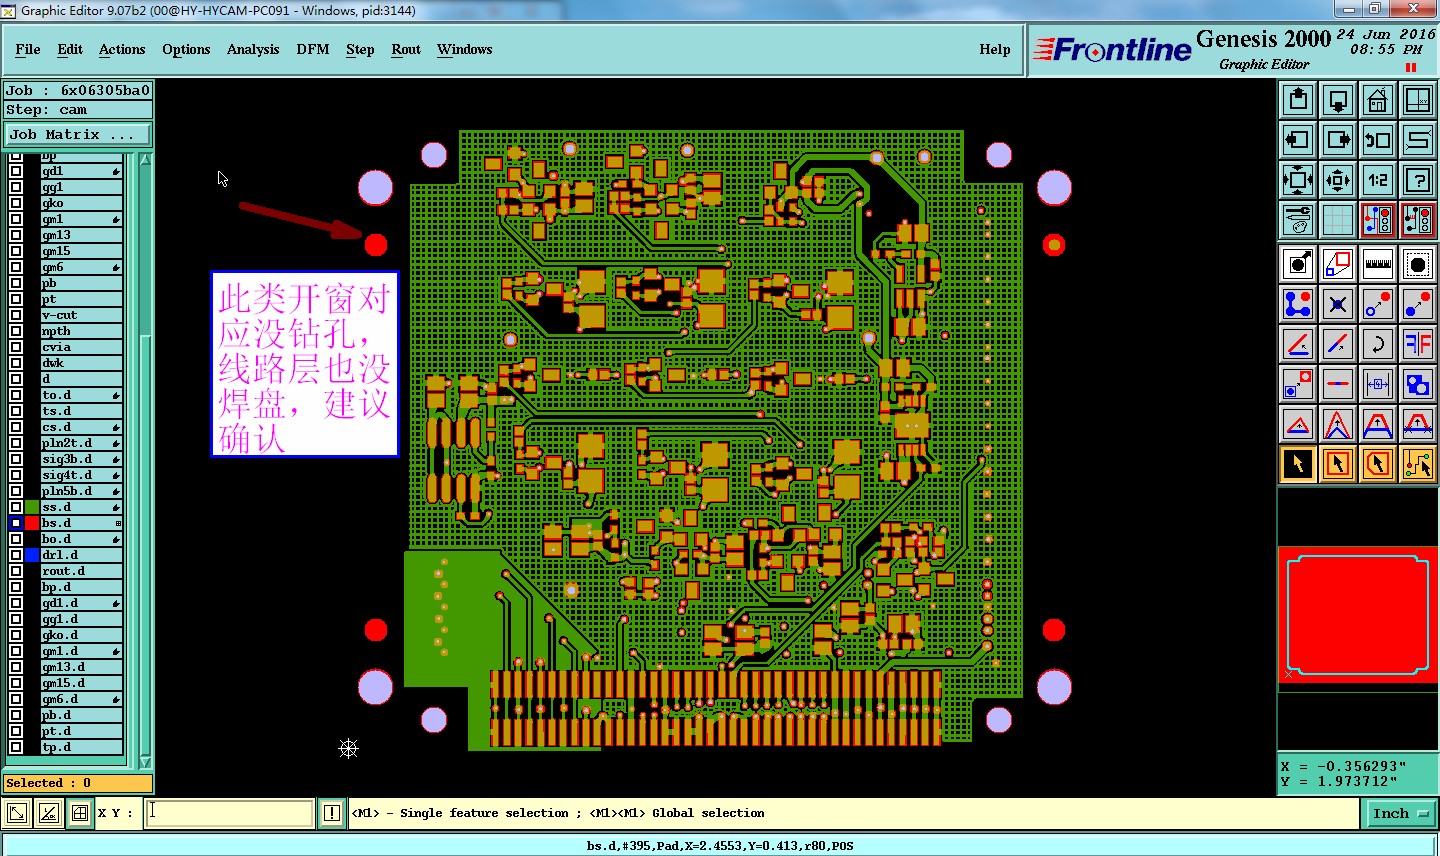Toggle the gd1 layer checkbox
Viewport: 1440px width, 856px height.
16,171
